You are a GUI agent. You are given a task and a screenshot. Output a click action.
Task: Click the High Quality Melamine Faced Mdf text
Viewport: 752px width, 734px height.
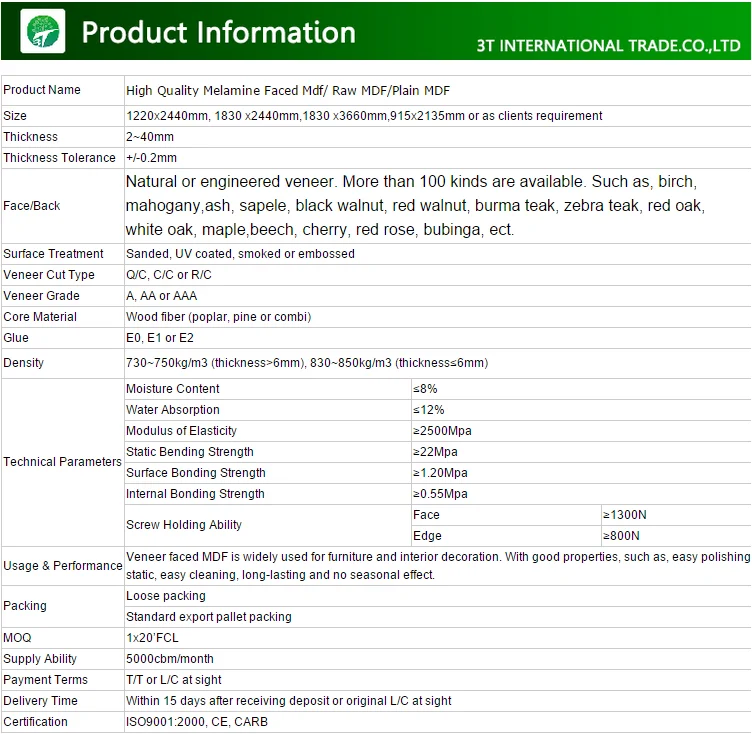(x=288, y=91)
